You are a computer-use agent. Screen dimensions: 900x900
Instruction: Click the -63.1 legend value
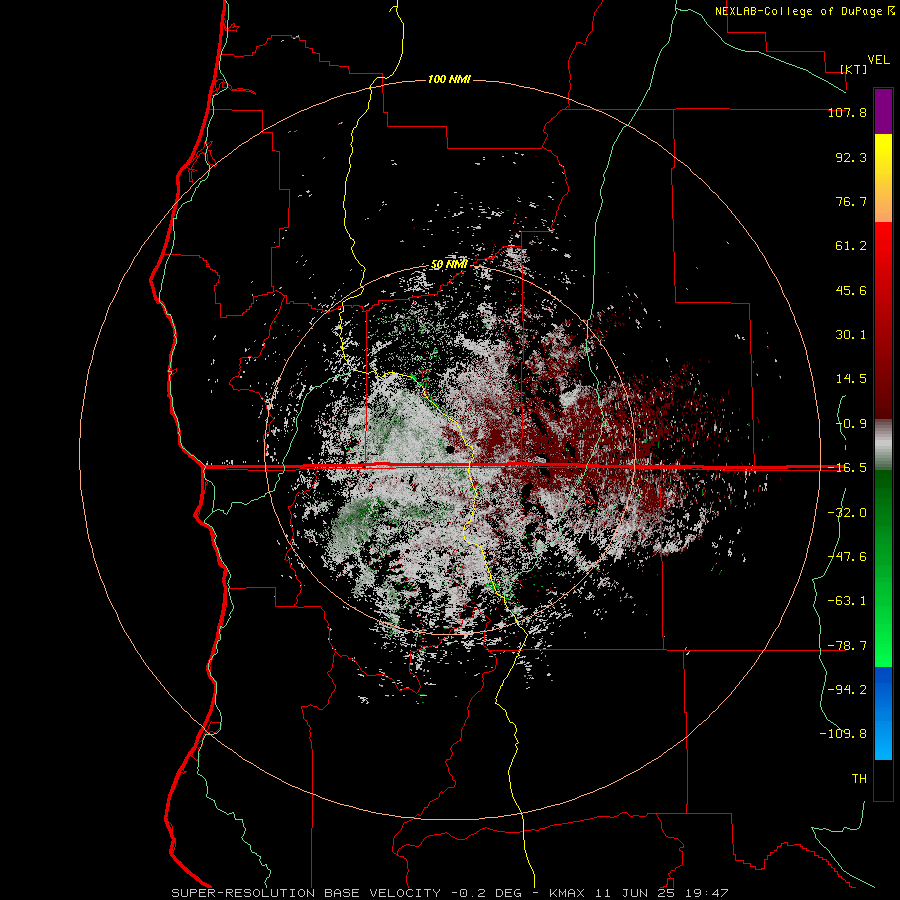tap(847, 601)
